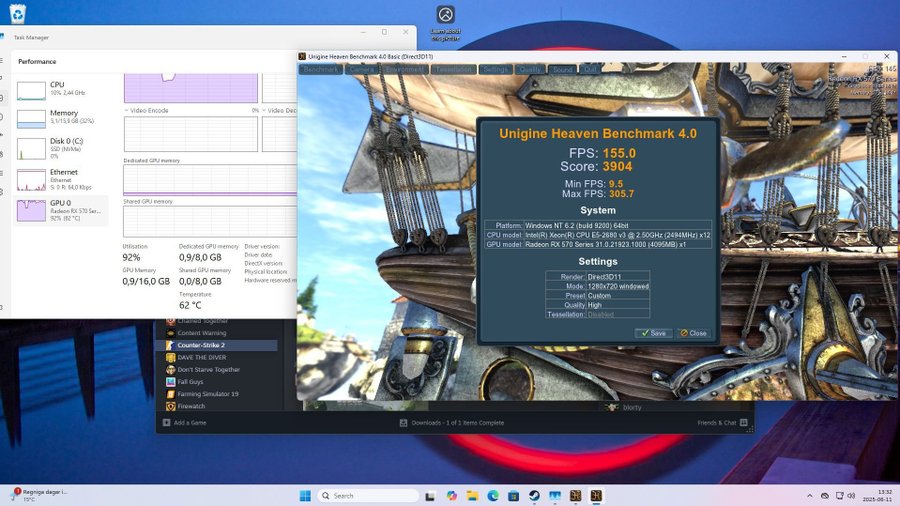900x506 pixels.
Task: Open the Learn about this picture icon
Action: point(446,15)
